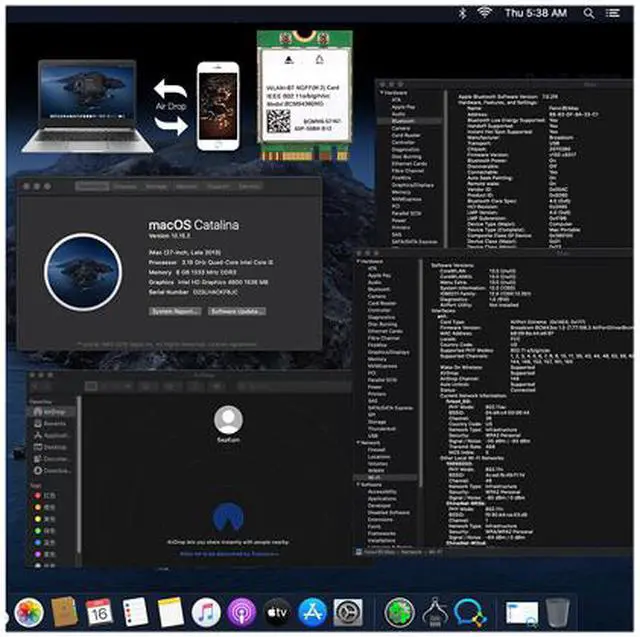The height and width of the screenshot is (637, 640).
Task: Switch to Service tab in About This Mac
Action: pyautogui.click(x=249, y=186)
